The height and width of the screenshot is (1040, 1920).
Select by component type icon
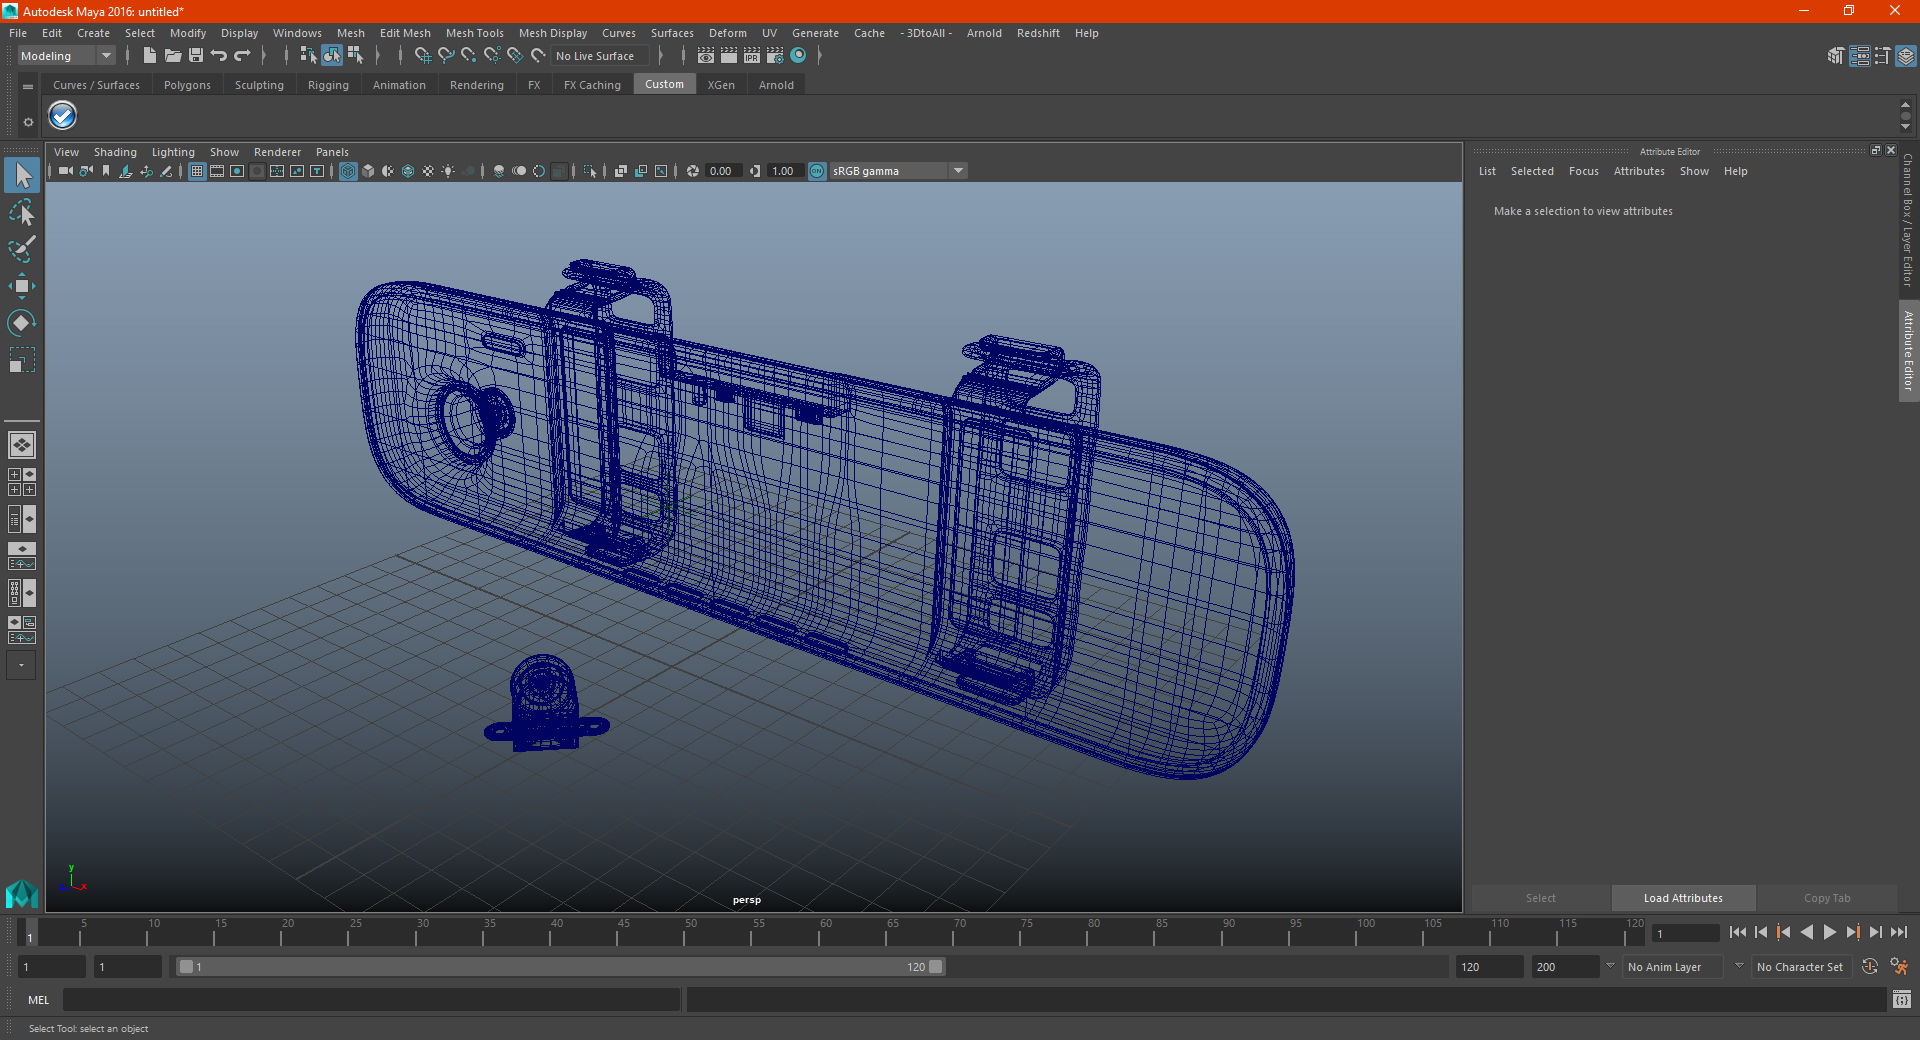coord(355,56)
